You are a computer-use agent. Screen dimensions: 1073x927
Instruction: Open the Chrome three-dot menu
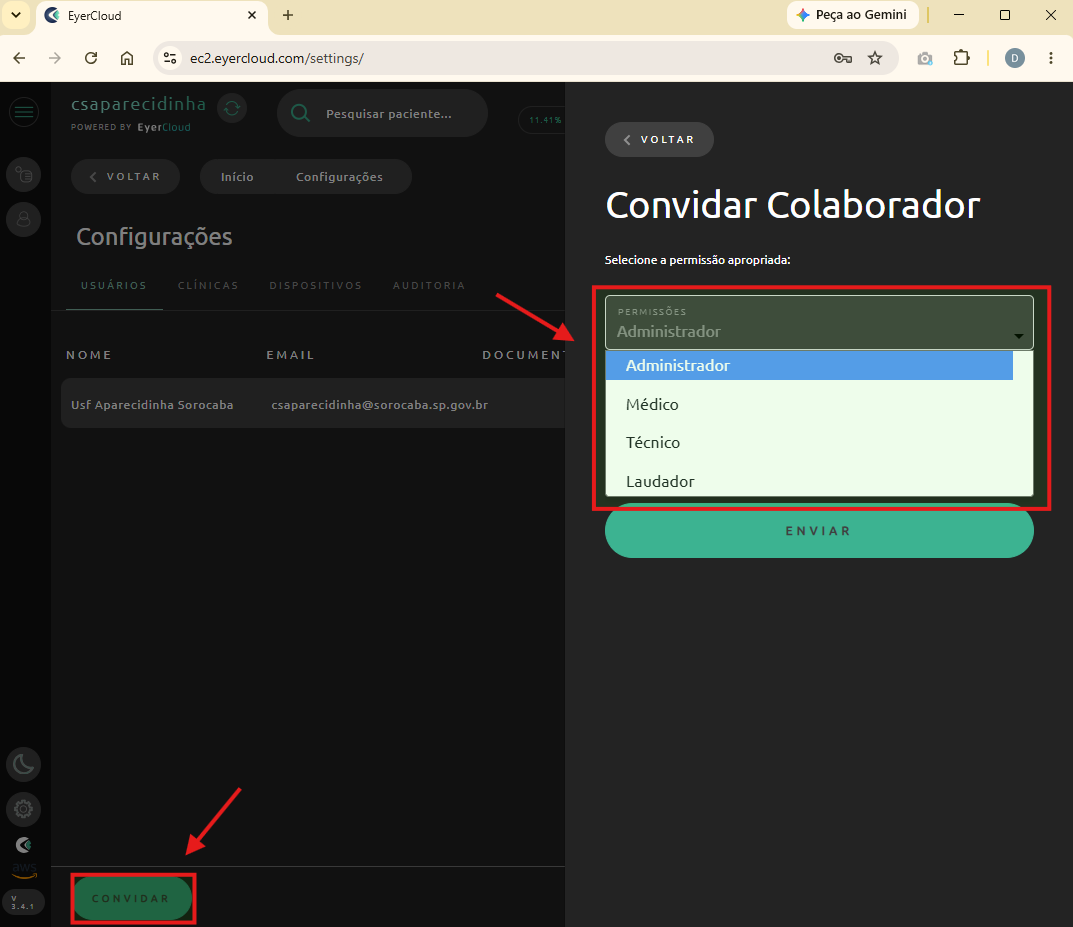pyautogui.click(x=1050, y=58)
